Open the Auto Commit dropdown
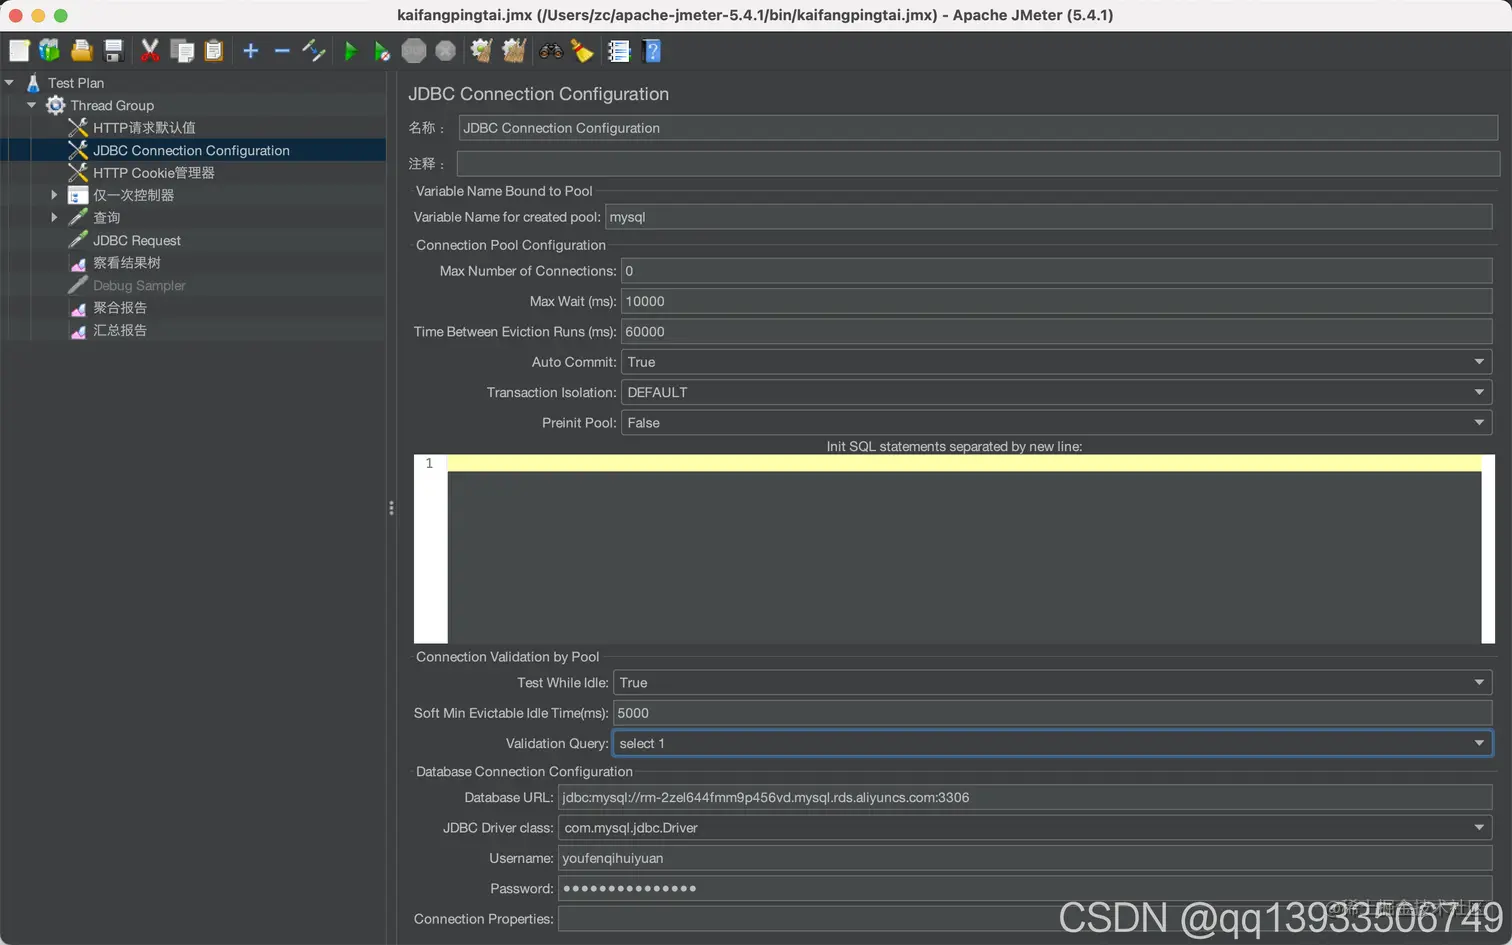The image size is (1512, 945). [x=1057, y=362]
